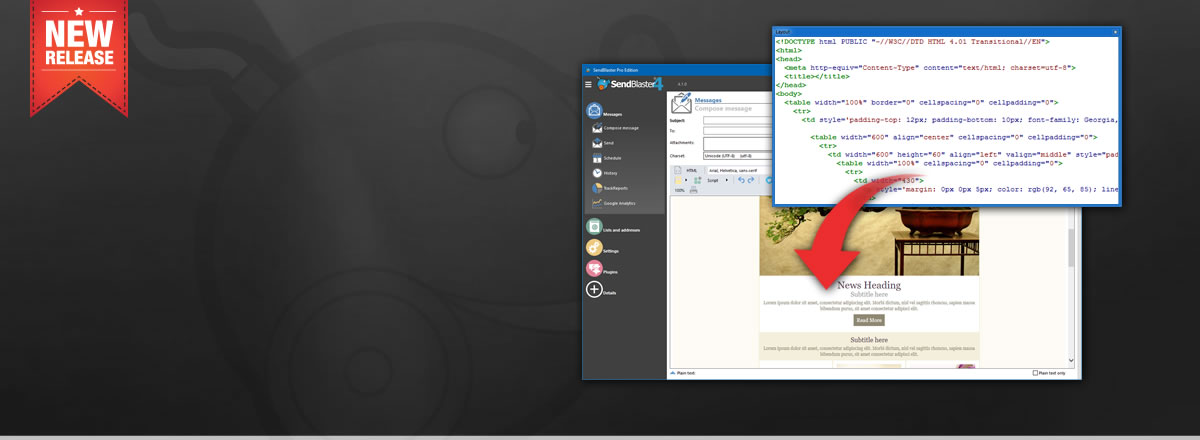Image resolution: width=1200 pixels, height=440 pixels.
Task: Click the Compose message envelope header icon
Action: point(681,105)
